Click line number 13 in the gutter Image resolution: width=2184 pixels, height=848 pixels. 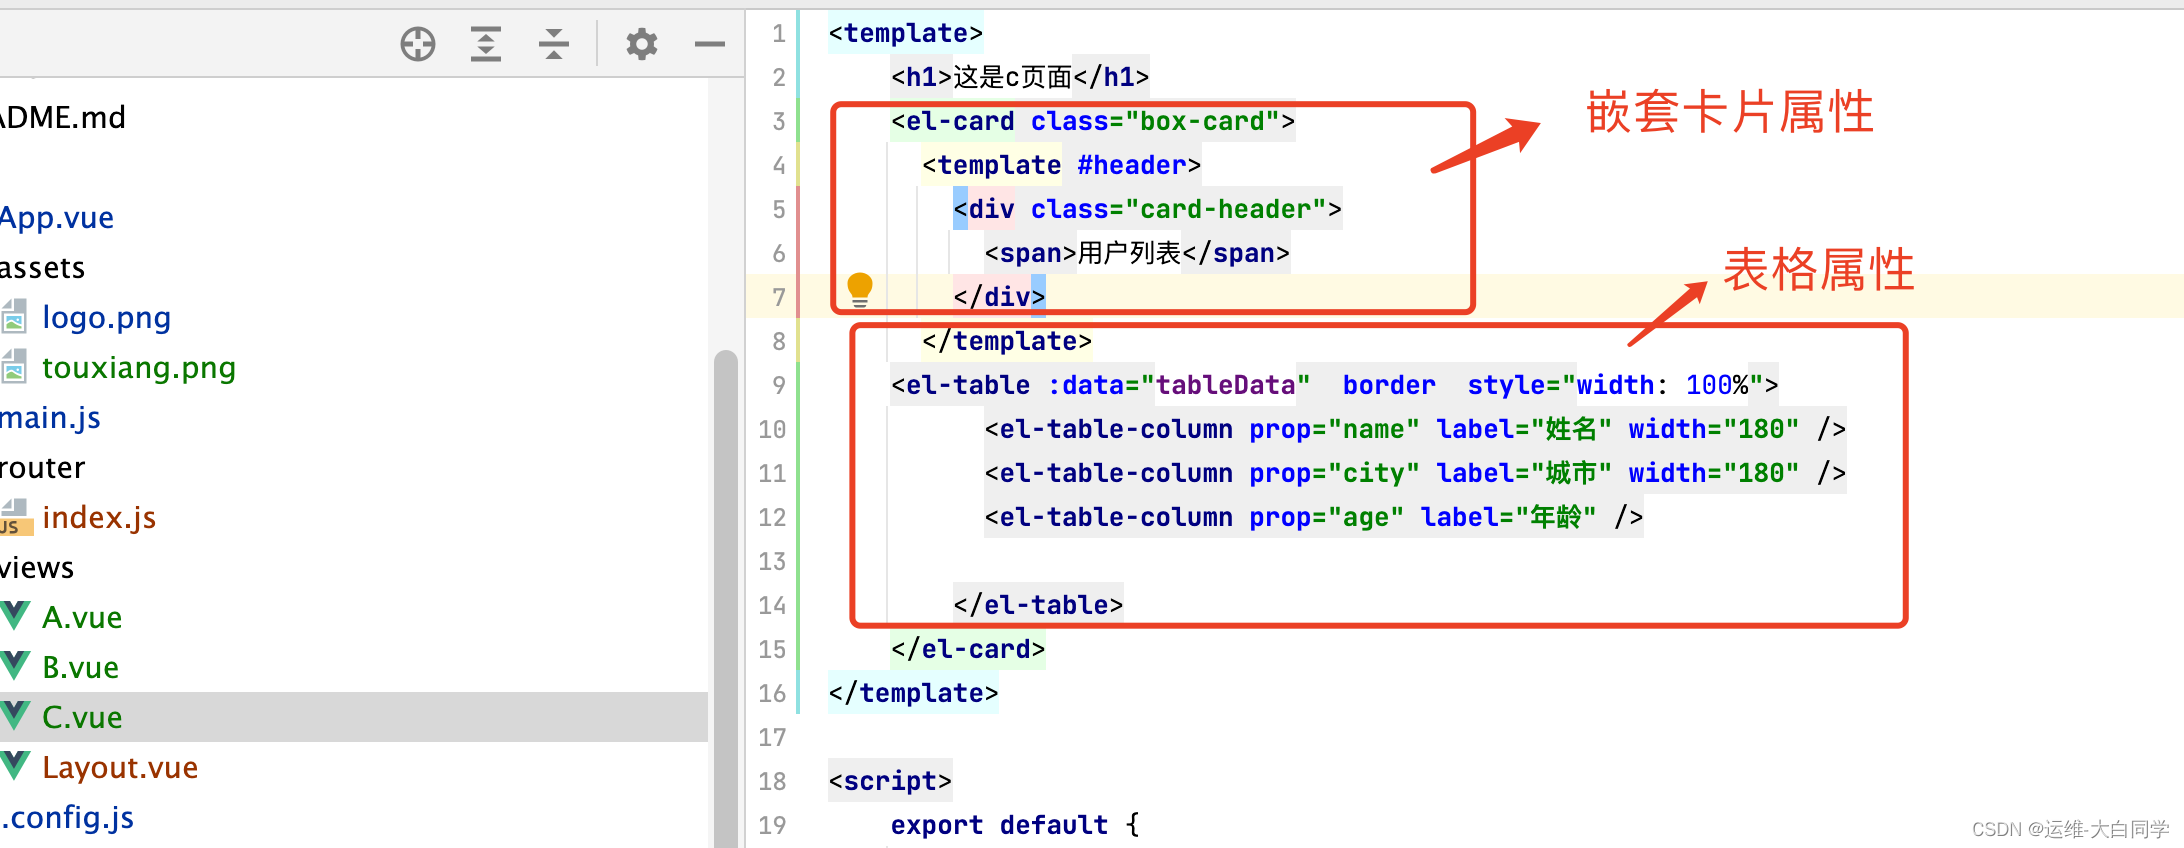(772, 561)
